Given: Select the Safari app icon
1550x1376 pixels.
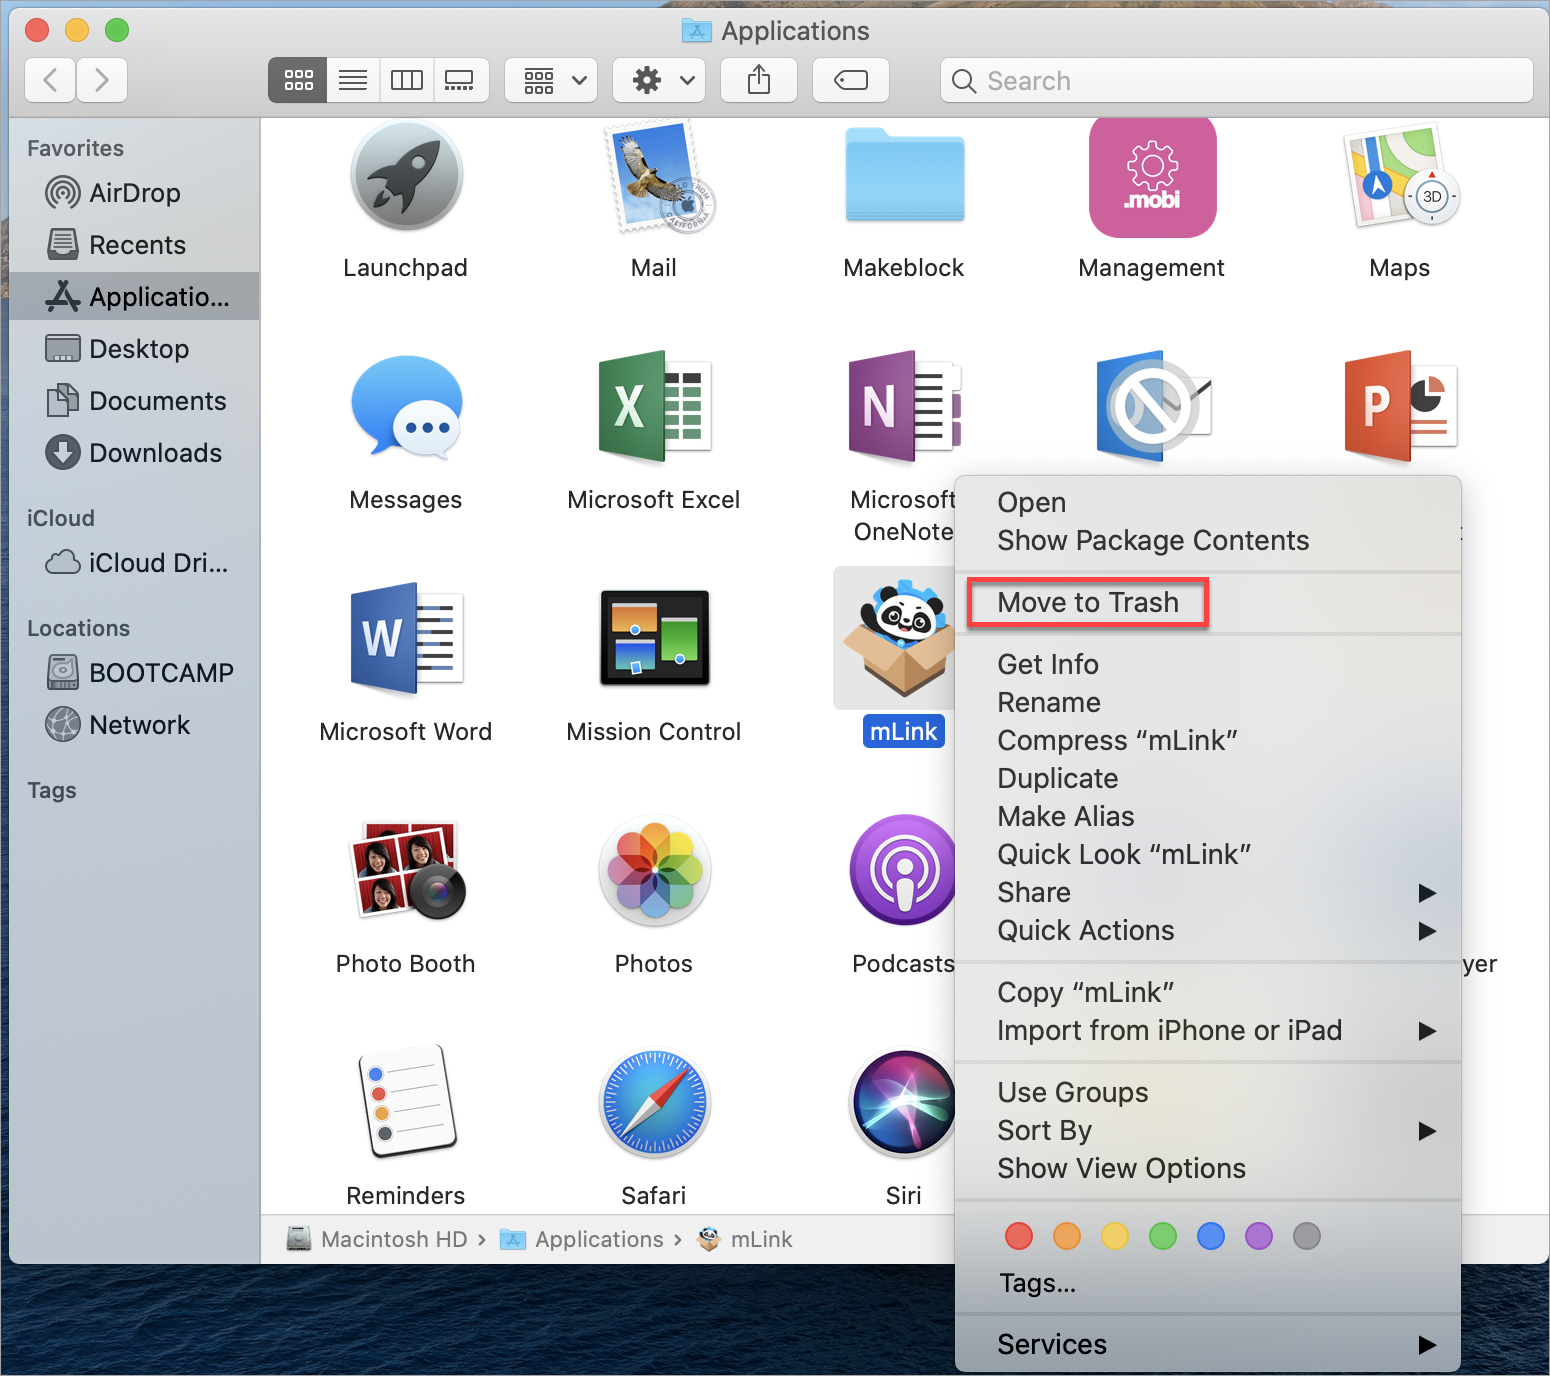Looking at the screenshot, I should pos(654,1103).
